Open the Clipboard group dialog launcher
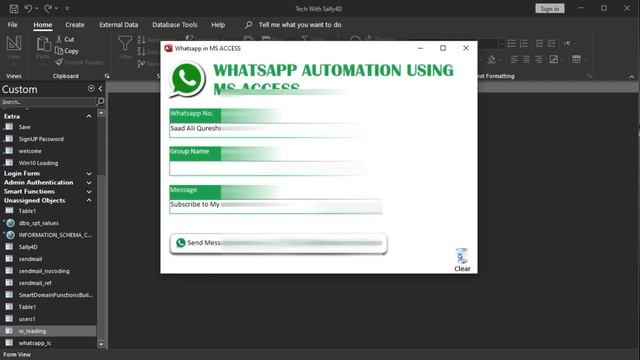Viewport: 640px width, 360px height. pyautogui.click(x=107, y=76)
